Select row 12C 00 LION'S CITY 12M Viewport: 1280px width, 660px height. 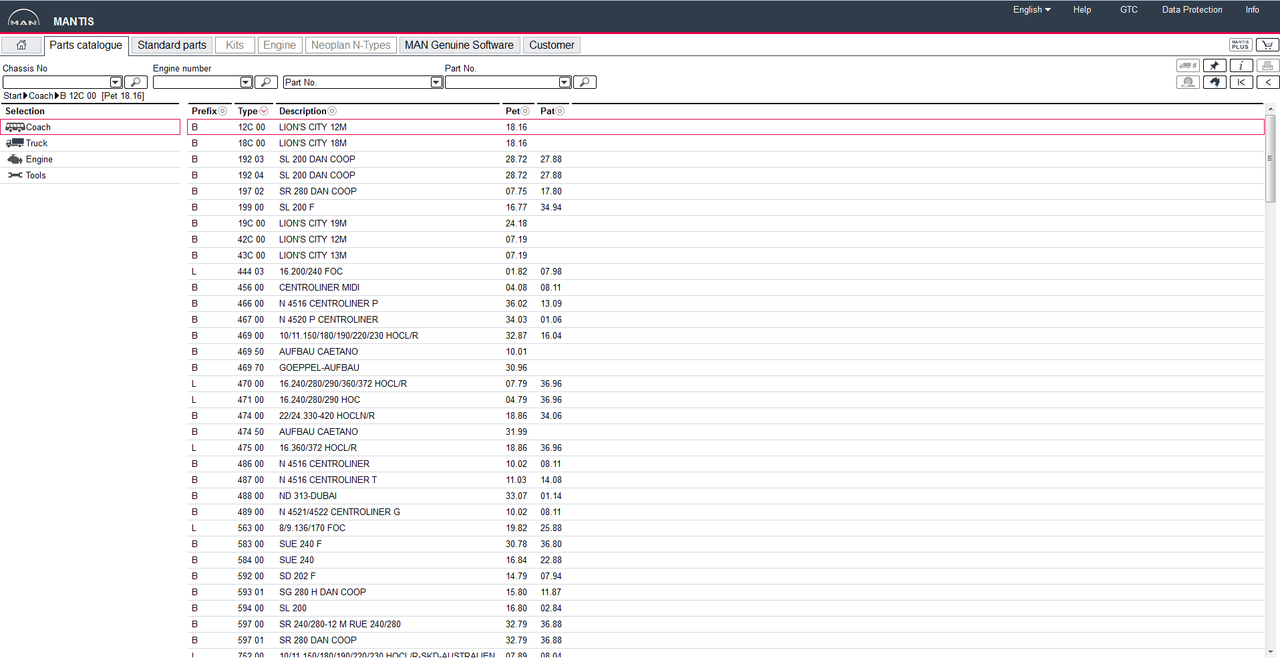[726, 127]
